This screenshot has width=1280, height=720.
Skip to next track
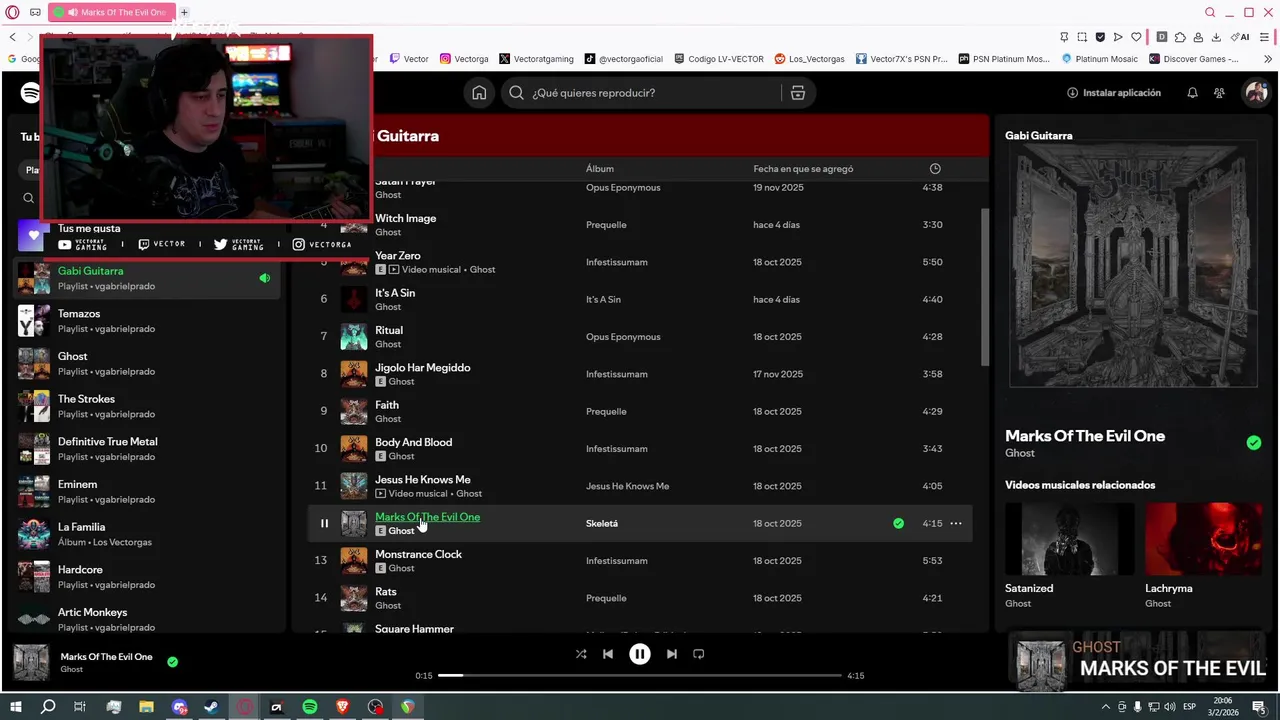(x=672, y=654)
